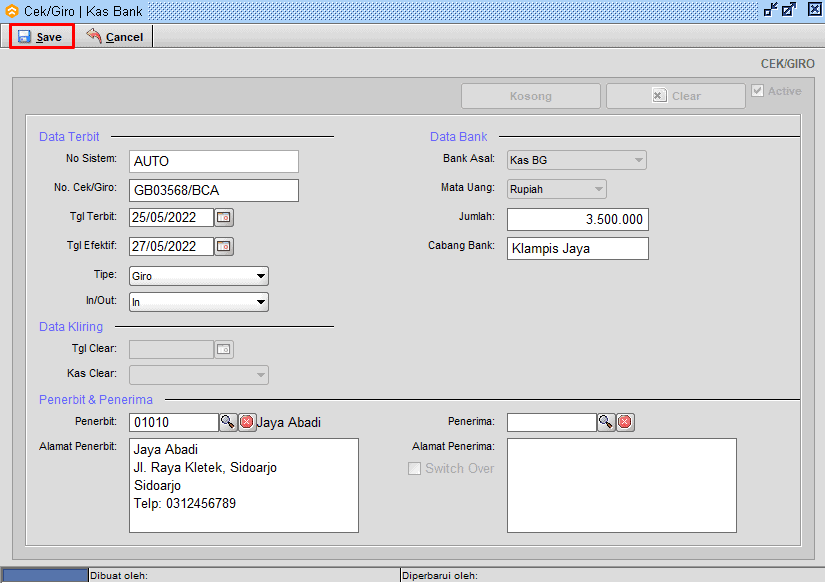Click the Penerbit & Penerima heading
The width and height of the screenshot is (825, 583).
pos(96,400)
